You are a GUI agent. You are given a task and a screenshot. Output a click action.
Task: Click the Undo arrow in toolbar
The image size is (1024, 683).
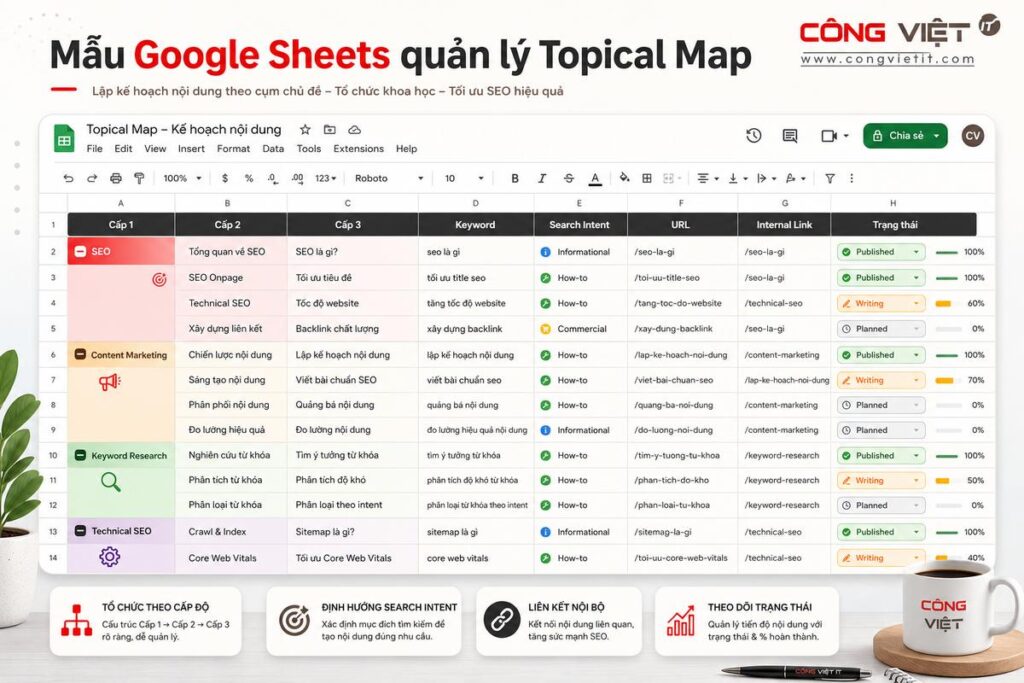pyautogui.click(x=68, y=178)
